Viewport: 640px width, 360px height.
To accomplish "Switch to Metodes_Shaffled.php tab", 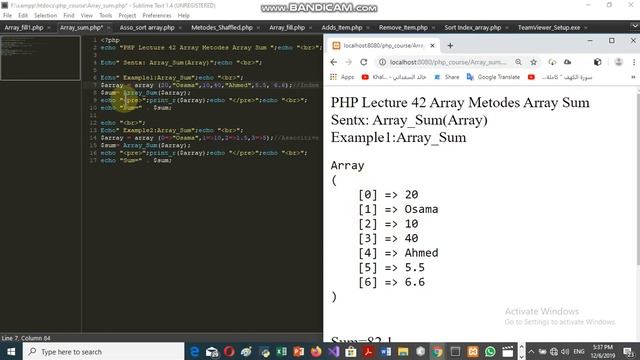I will point(222,28).
